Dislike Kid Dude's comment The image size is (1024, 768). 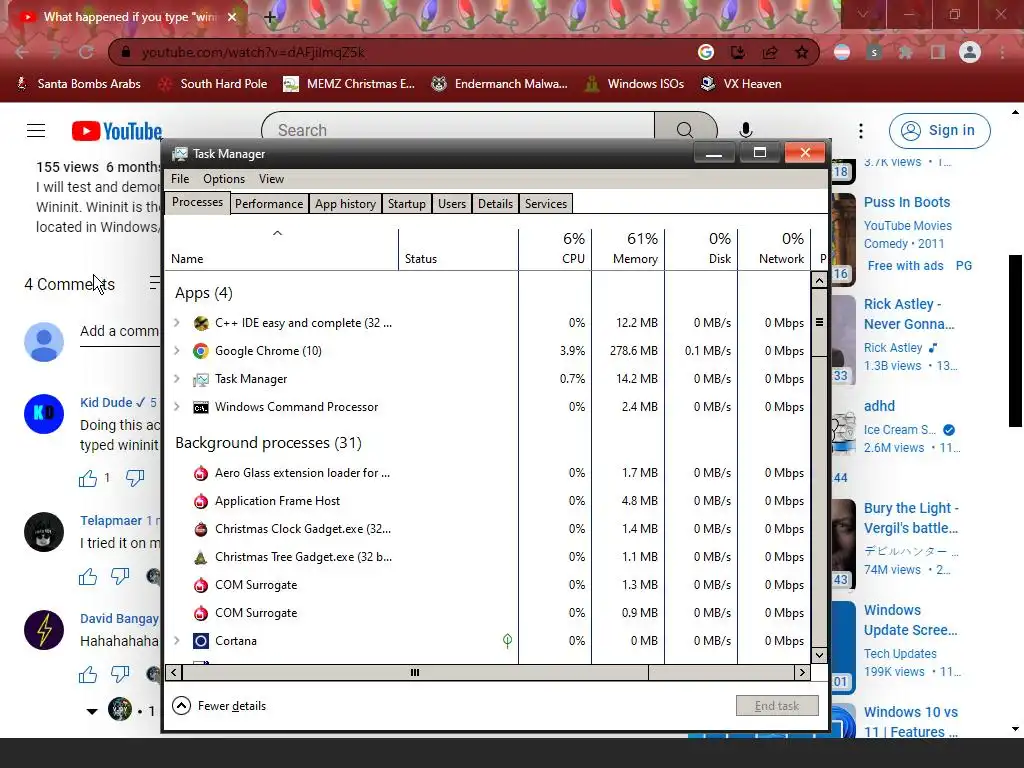135,478
